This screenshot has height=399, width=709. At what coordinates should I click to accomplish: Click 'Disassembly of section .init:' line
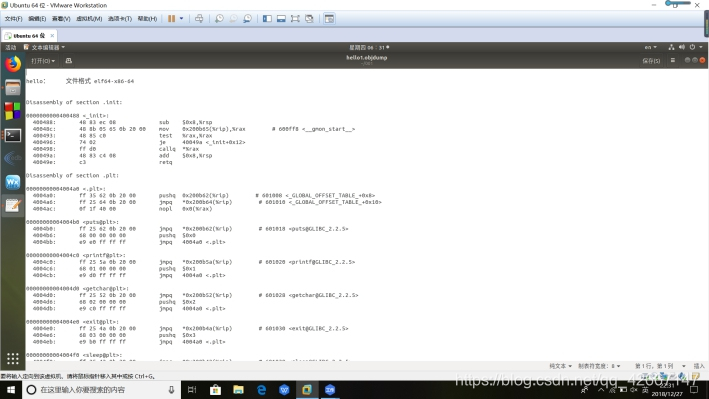74,102
